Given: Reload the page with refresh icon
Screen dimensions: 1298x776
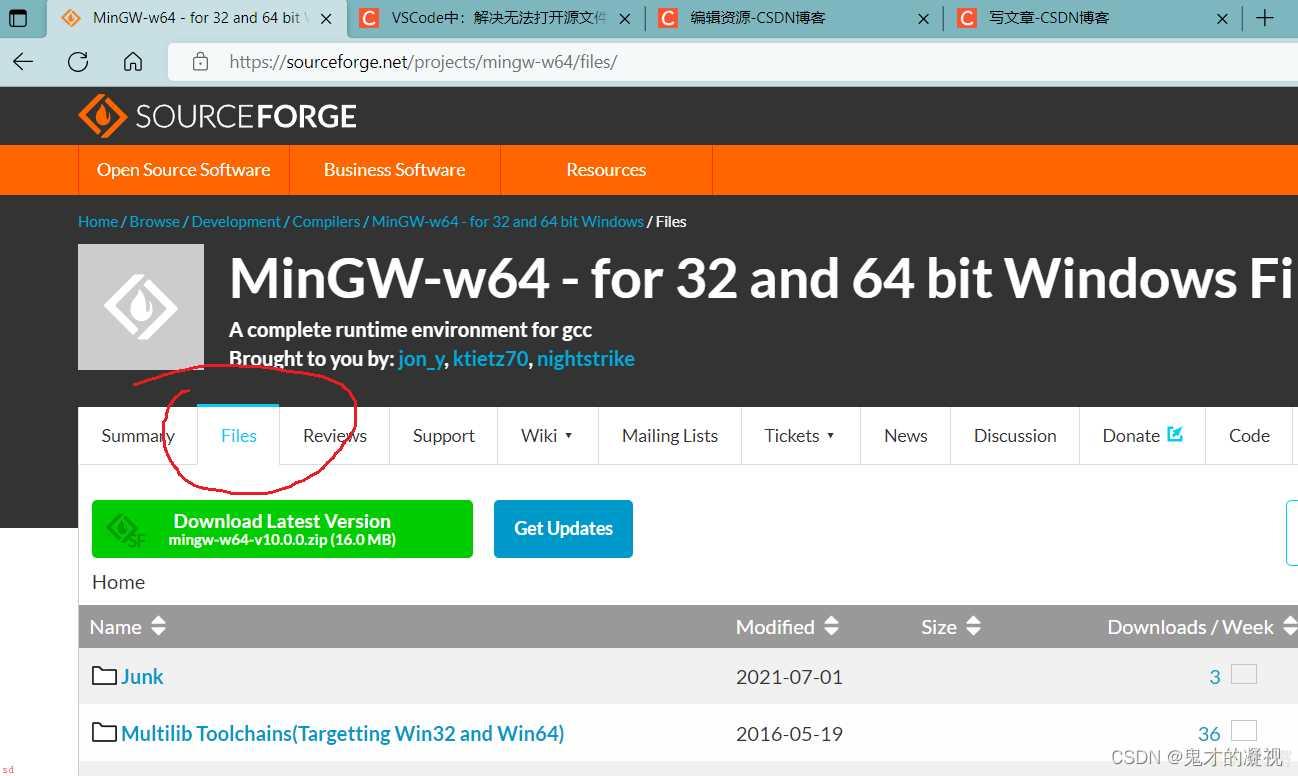Looking at the screenshot, I should coord(78,62).
